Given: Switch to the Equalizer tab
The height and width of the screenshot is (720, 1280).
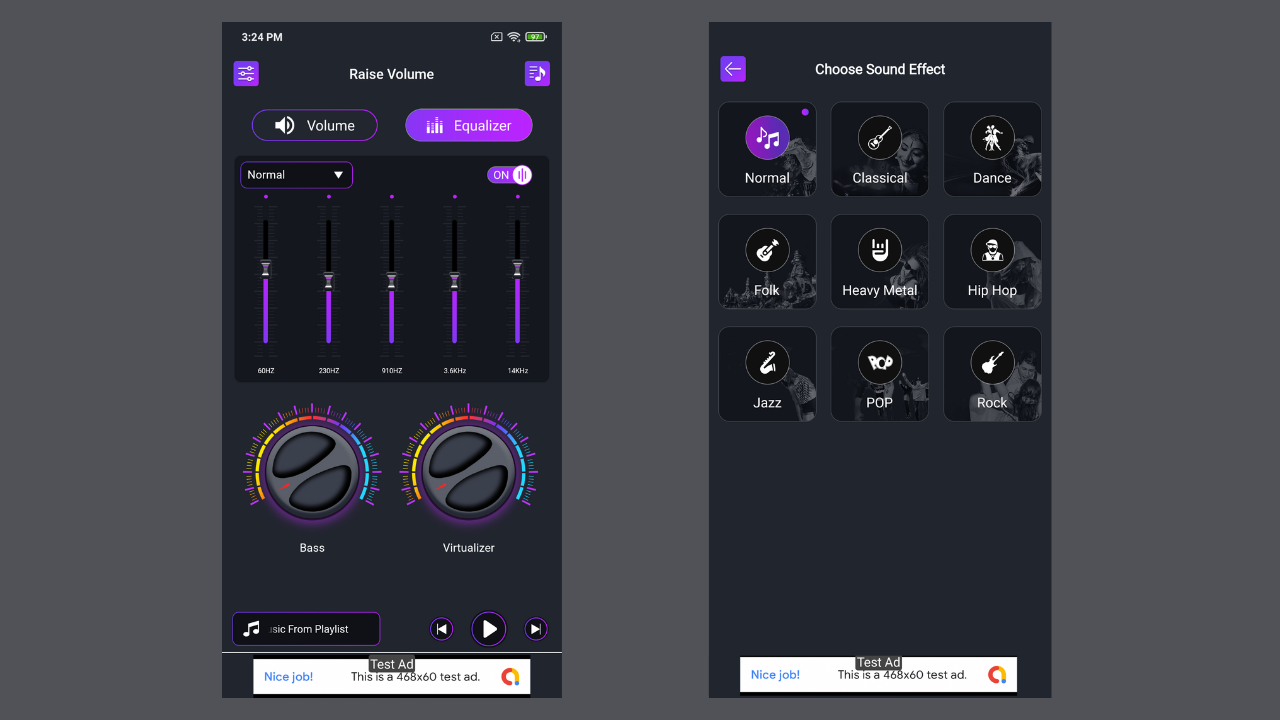Looking at the screenshot, I should click(x=469, y=125).
